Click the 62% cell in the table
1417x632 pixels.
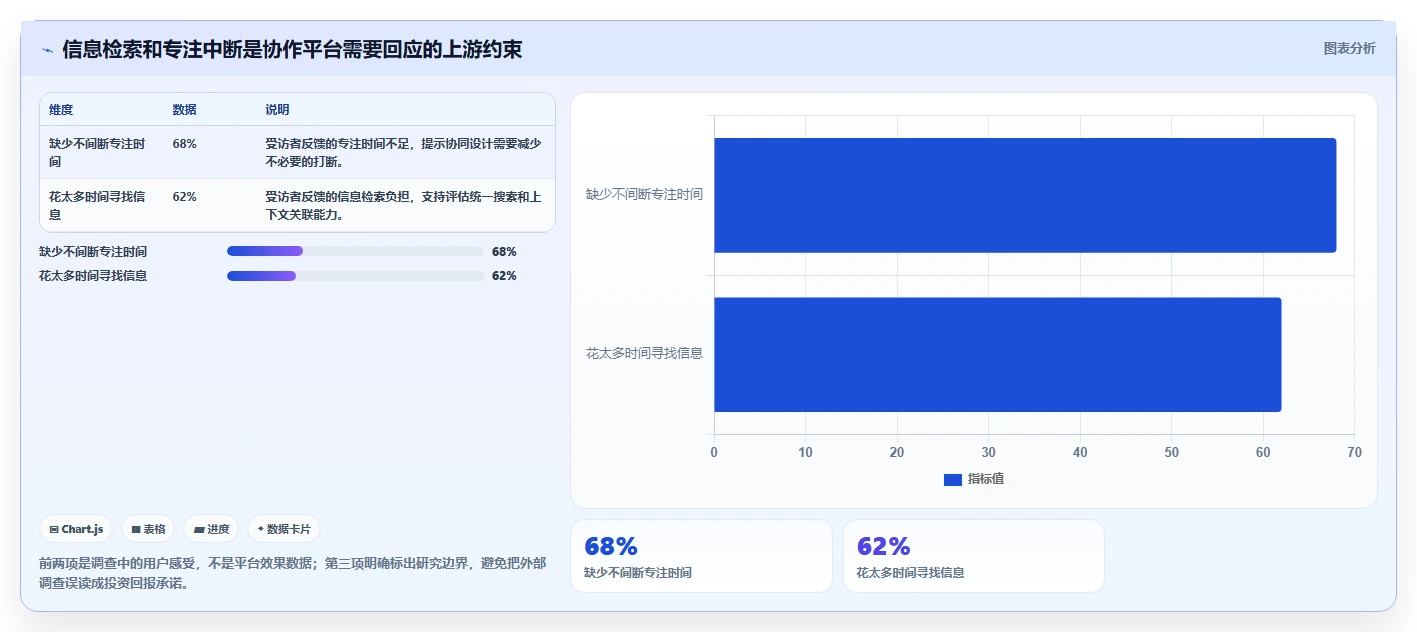(184, 197)
